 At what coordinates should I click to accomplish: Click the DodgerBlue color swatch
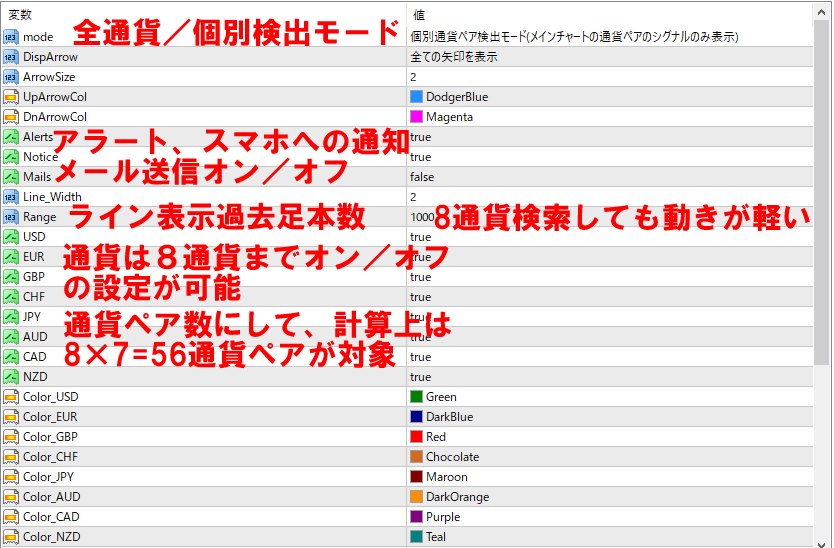(416, 96)
